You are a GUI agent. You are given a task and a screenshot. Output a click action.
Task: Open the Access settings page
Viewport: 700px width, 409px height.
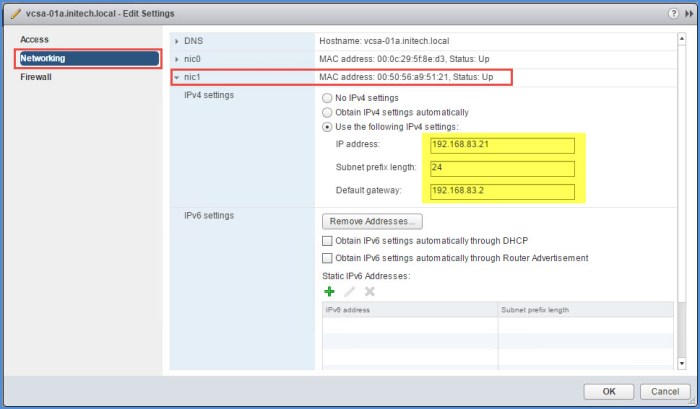click(34, 39)
